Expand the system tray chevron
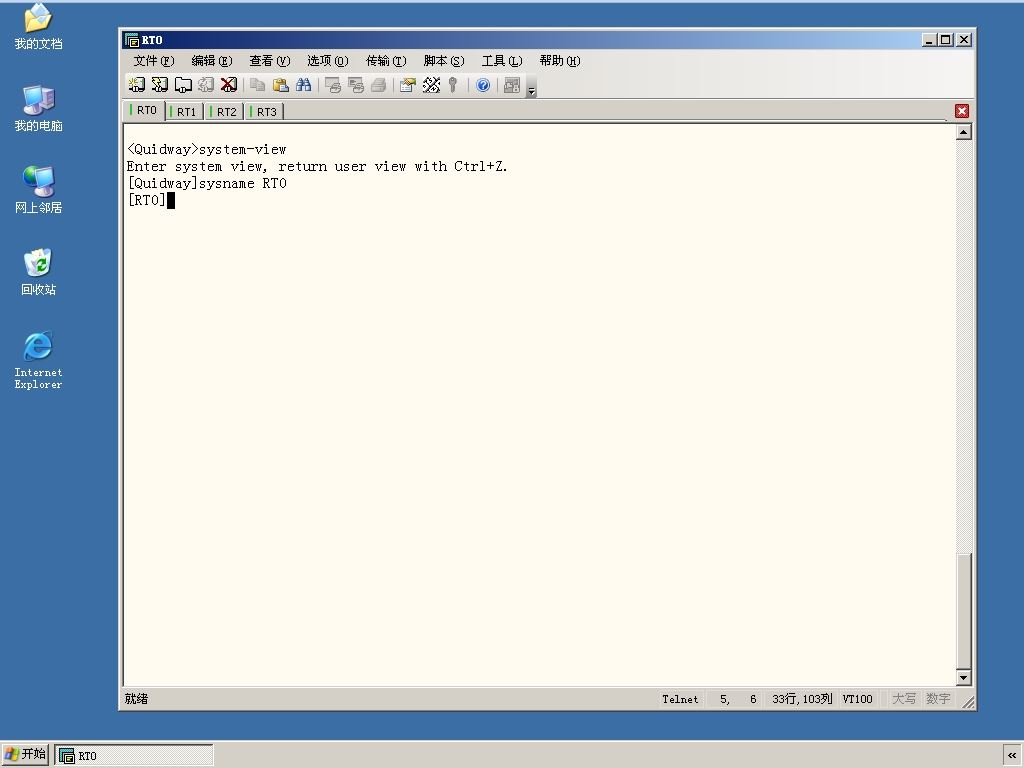Screen dimensions: 1024x768 pyautogui.click(x=1012, y=756)
